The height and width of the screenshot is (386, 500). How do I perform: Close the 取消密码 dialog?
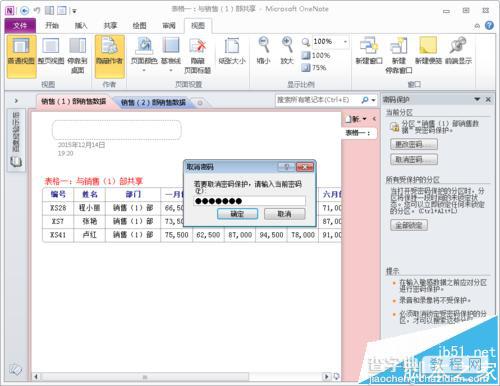click(305, 167)
